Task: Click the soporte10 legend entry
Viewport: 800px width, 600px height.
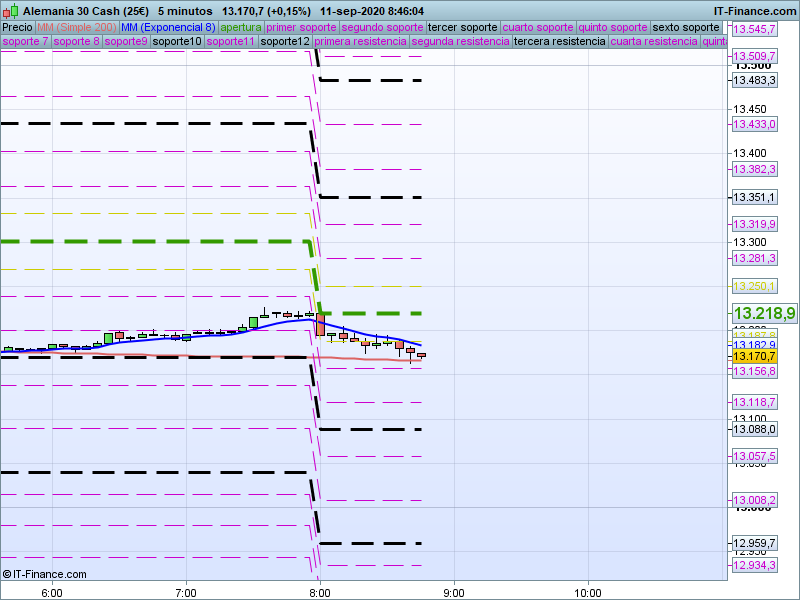Action: point(178,42)
